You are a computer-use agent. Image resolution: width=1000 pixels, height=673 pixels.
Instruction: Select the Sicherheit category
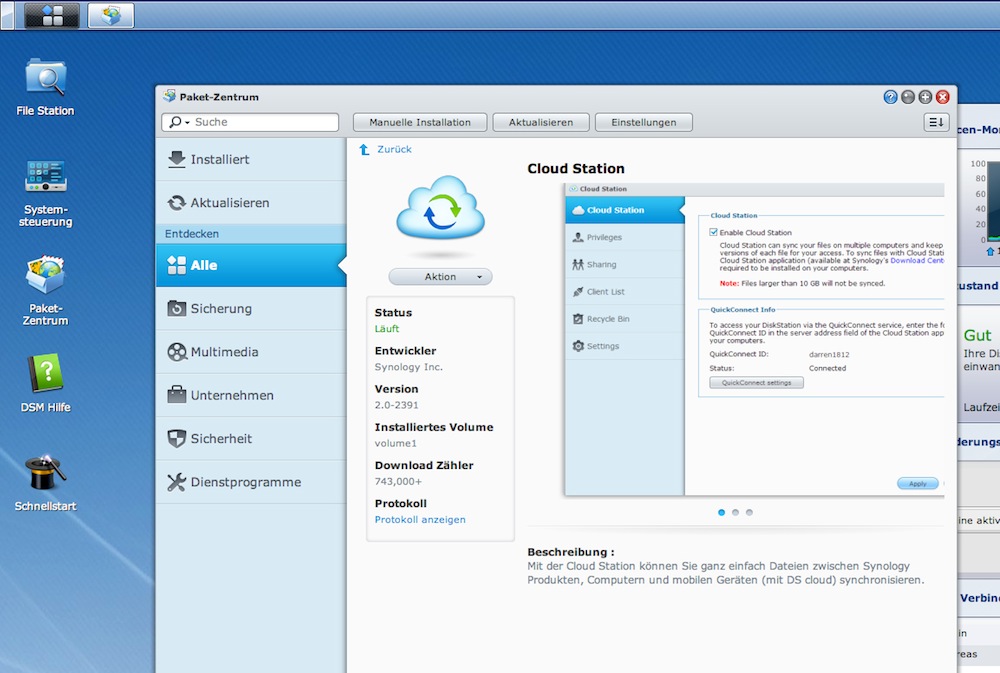click(251, 439)
